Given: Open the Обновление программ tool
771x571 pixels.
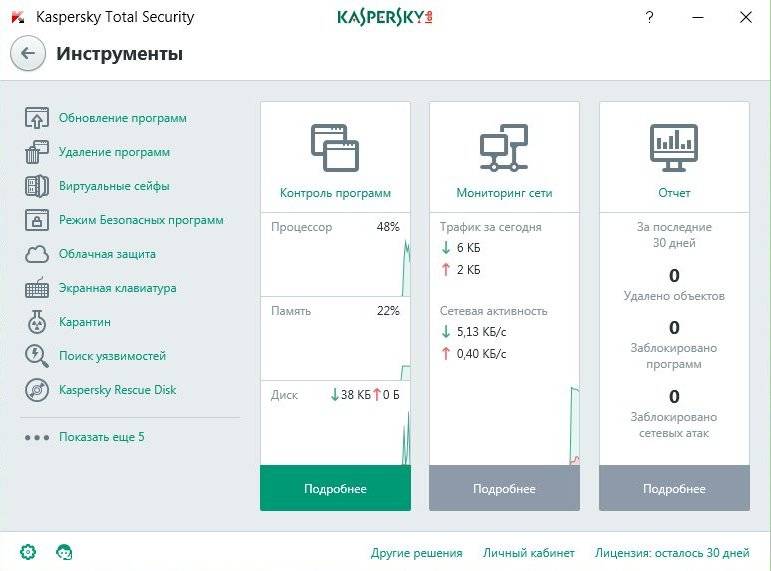Looking at the screenshot, I should [123, 118].
